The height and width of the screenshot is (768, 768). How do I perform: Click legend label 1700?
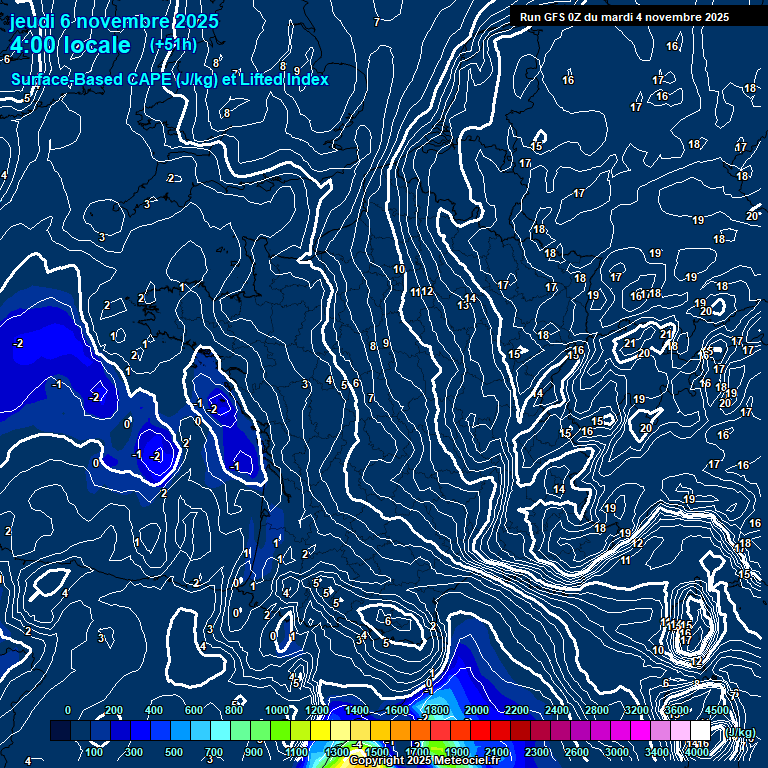(x=417, y=752)
